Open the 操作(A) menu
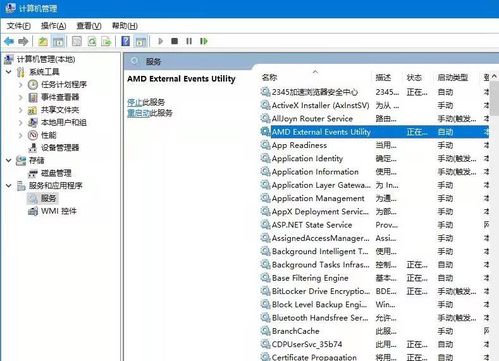Image resolution: width=499 pixels, height=361 pixels. [53, 26]
